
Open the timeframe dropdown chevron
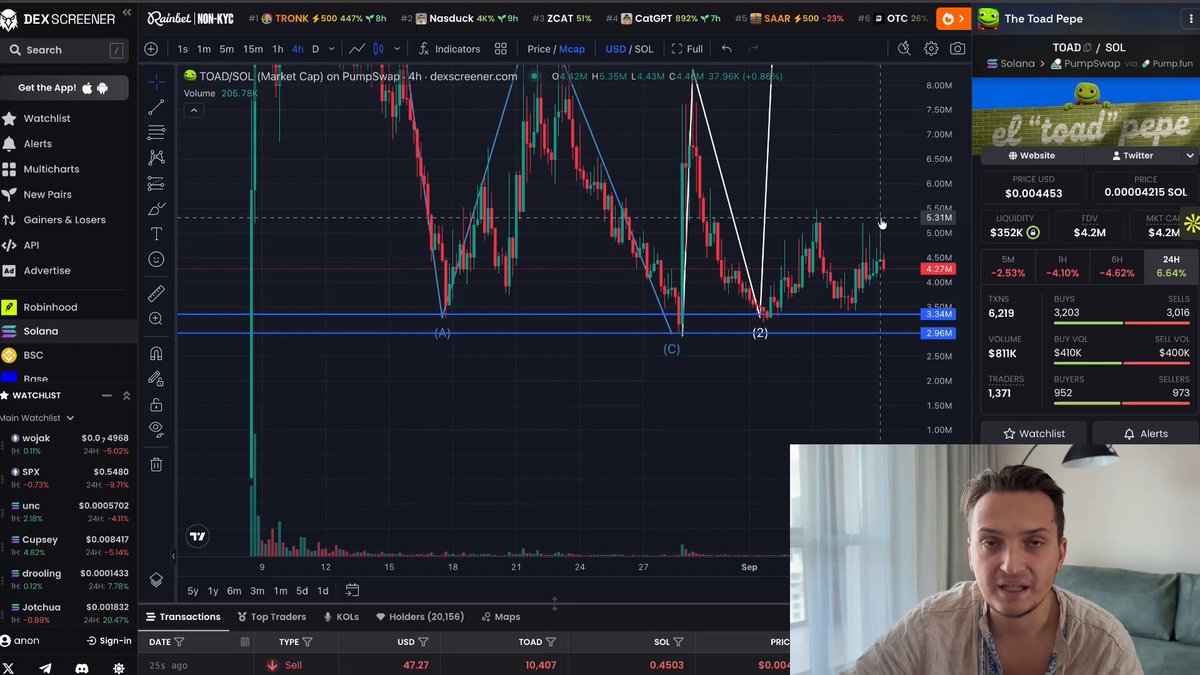(332, 49)
